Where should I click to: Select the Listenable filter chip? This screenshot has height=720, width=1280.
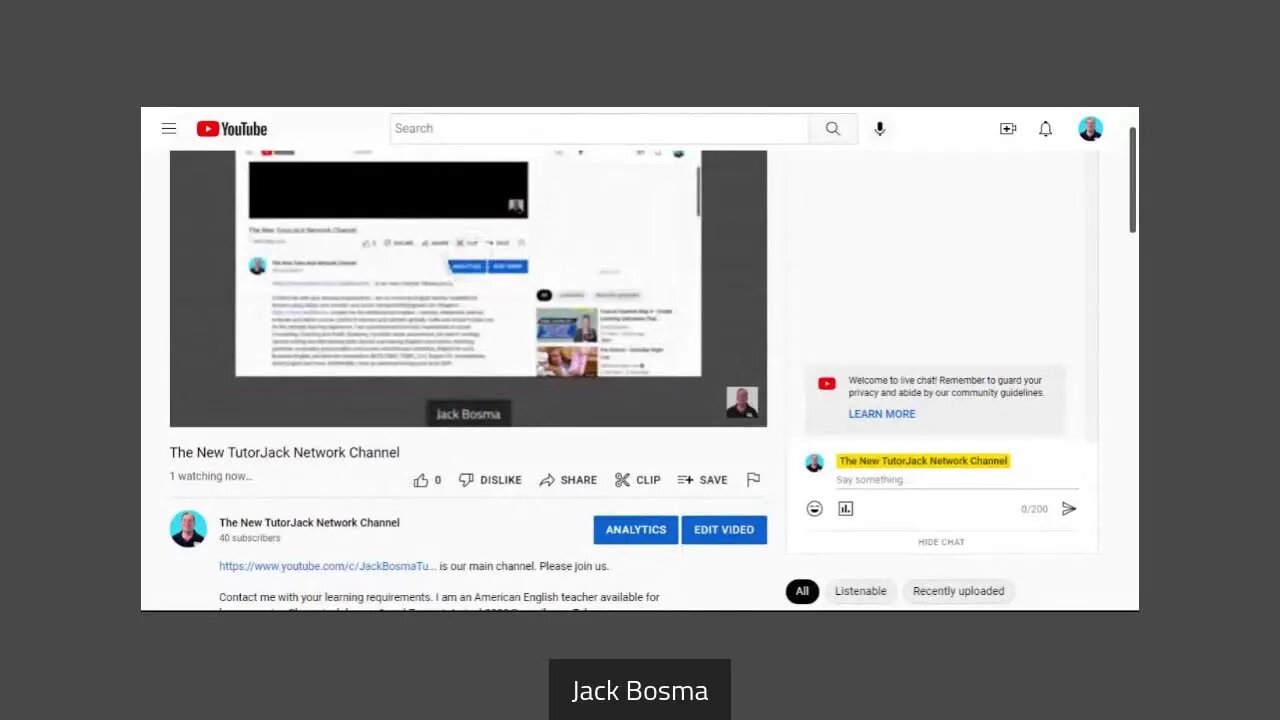click(861, 591)
